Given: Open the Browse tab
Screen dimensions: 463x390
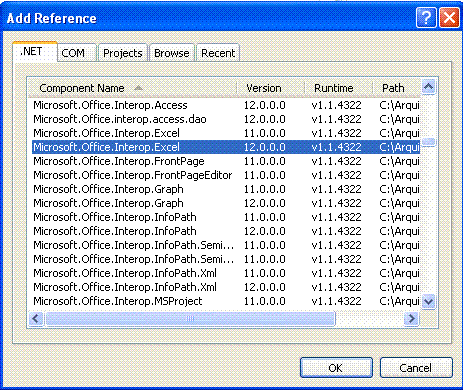Looking at the screenshot, I should click(x=171, y=53).
